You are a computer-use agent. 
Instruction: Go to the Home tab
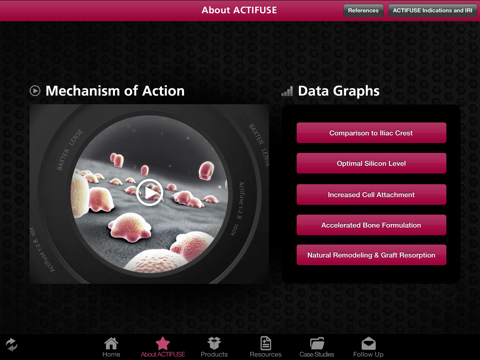coord(111,347)
